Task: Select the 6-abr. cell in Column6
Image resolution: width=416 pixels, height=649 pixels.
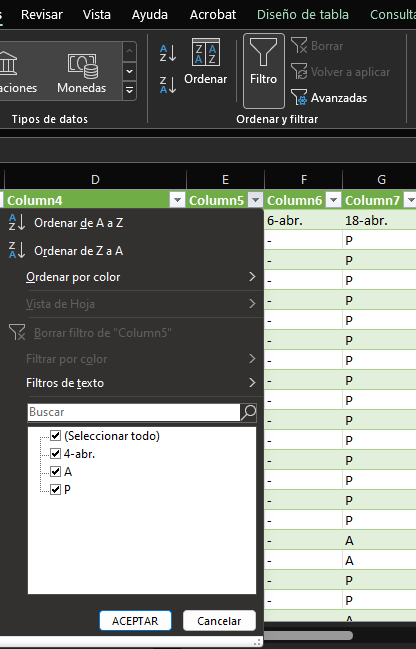Action: pos(303,221)
